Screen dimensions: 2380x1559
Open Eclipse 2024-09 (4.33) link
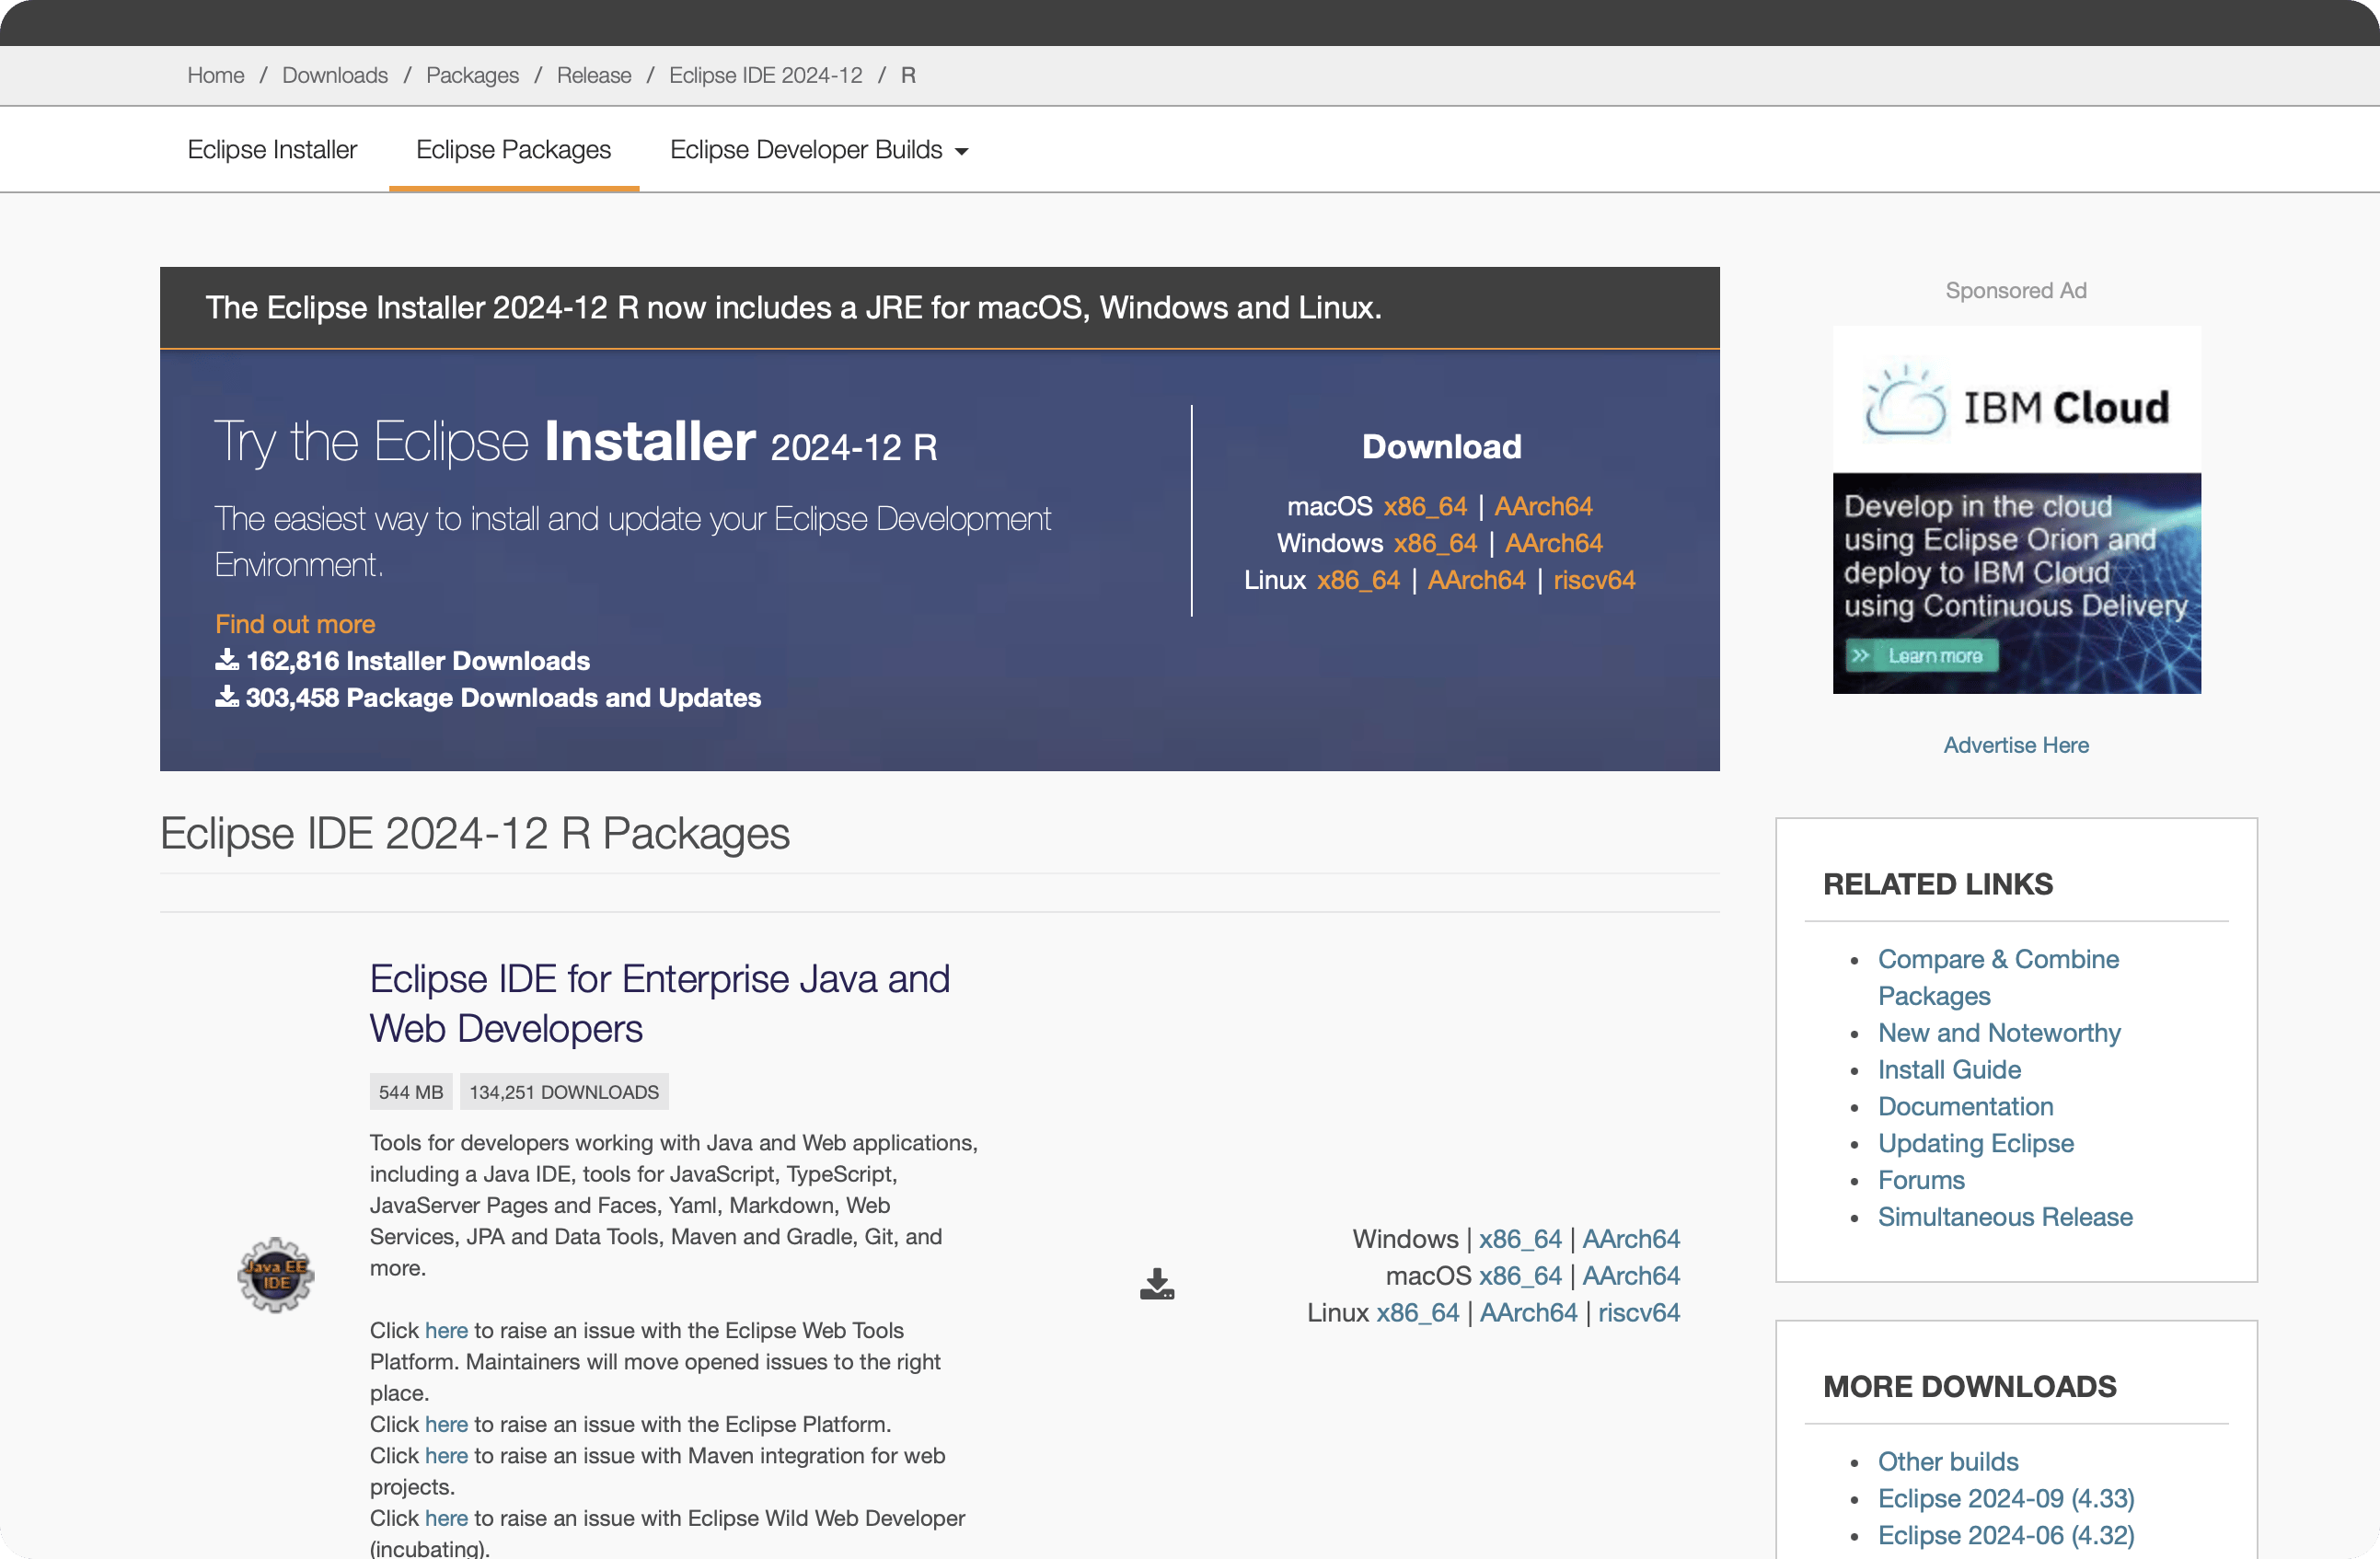2006,1500
